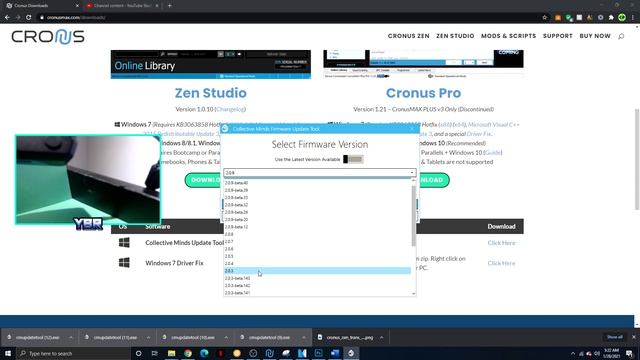The height and width of the screenshot is (360, 640).
Task: Click the Windows taskbar search box
Action: click(73, 353)
